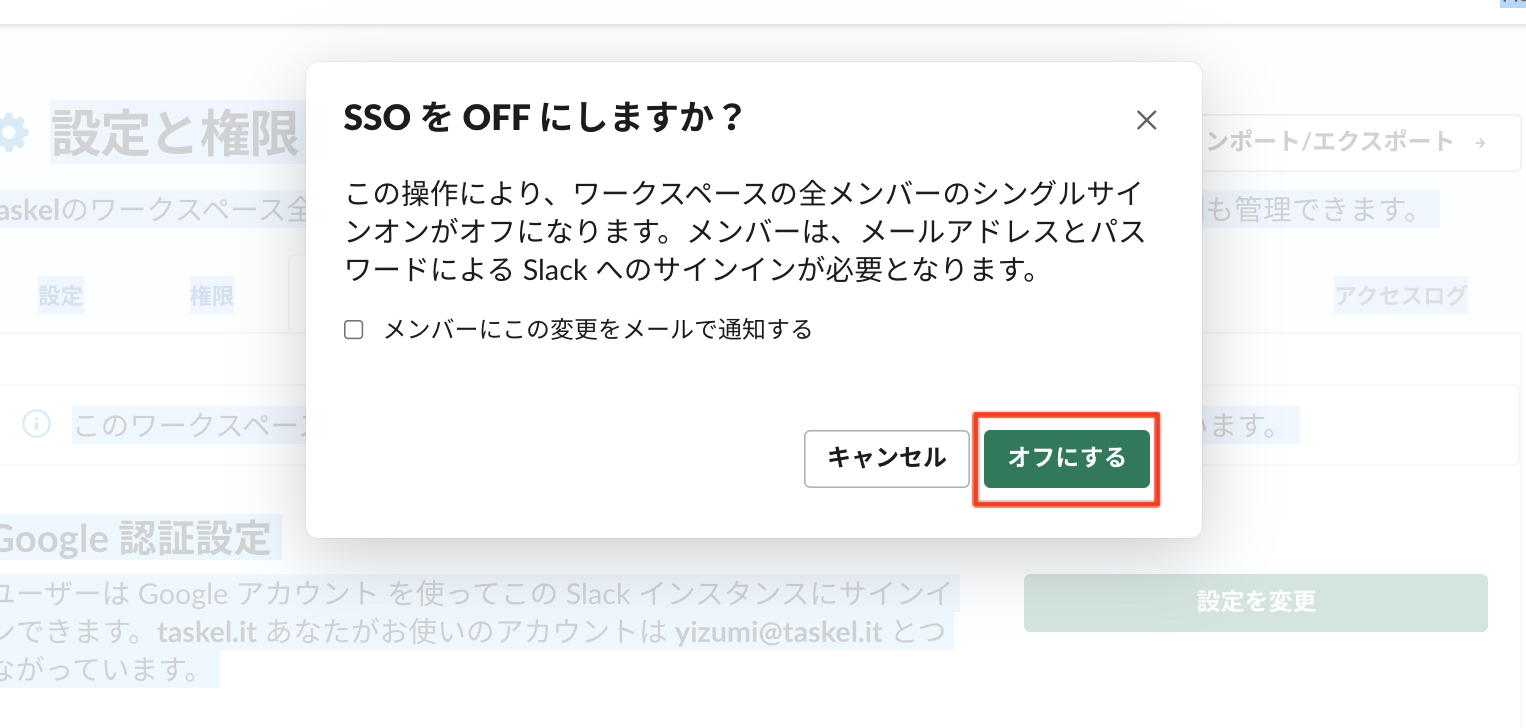This screenshot has height=728, width=1526.
Task: Click the gear icon beside 設定と権限
Action: 14,134
